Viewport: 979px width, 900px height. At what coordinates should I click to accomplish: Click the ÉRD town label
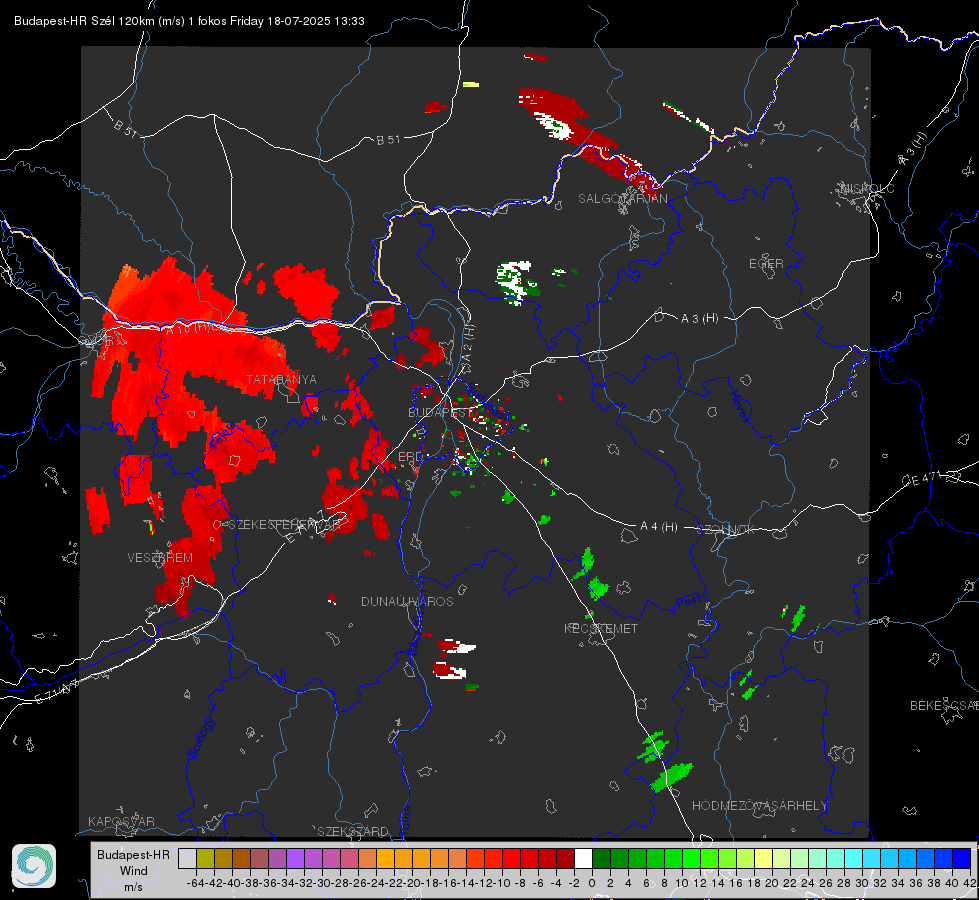pos(410,457)
